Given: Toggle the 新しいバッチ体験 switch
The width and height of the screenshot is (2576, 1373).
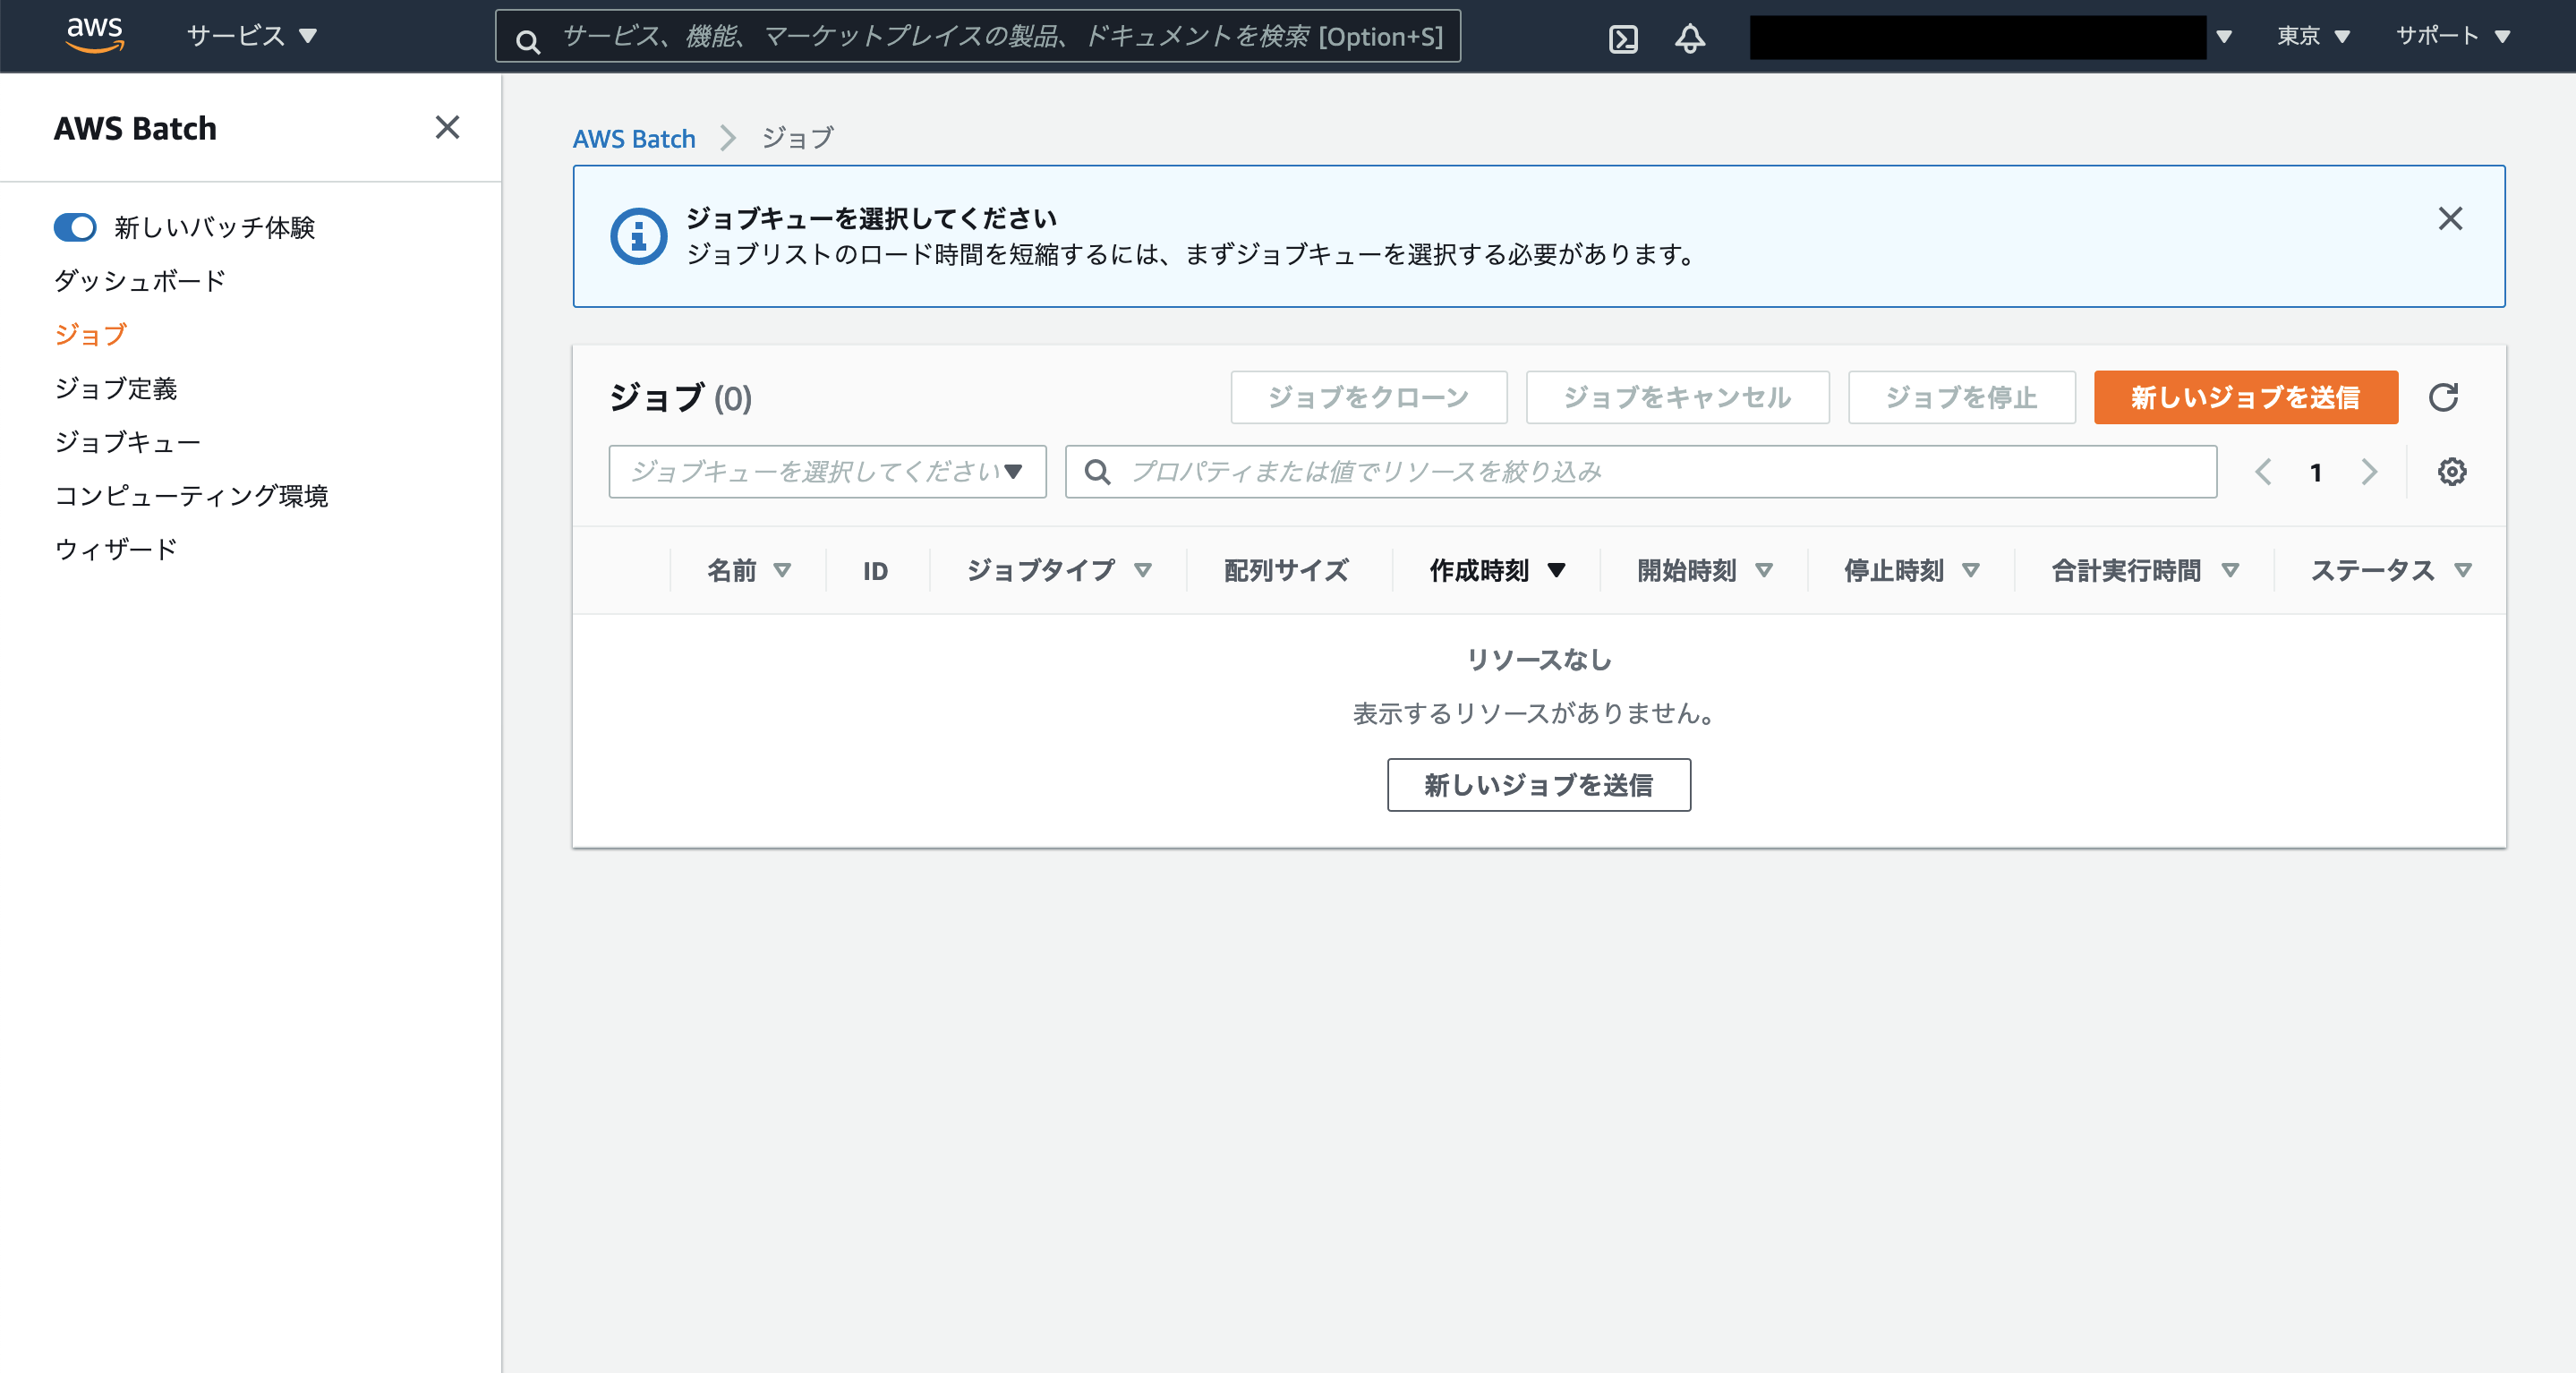Looking at the screenshot, I should (75, 227).
